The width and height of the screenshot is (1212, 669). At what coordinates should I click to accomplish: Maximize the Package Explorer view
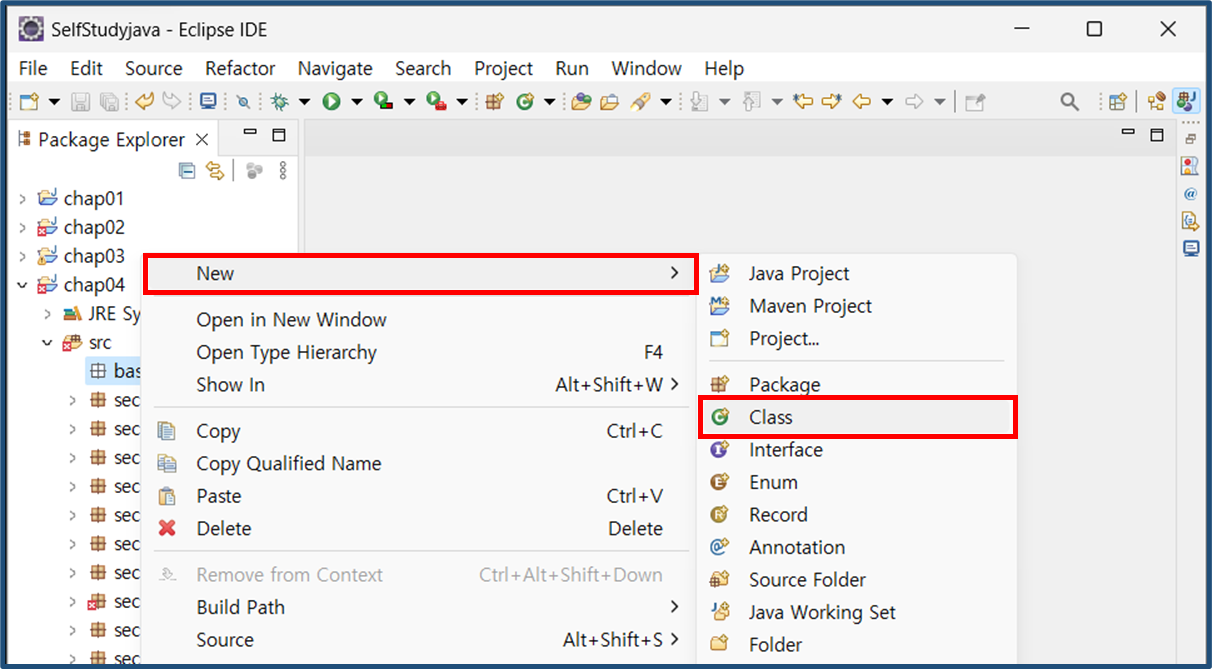(279, 135)
